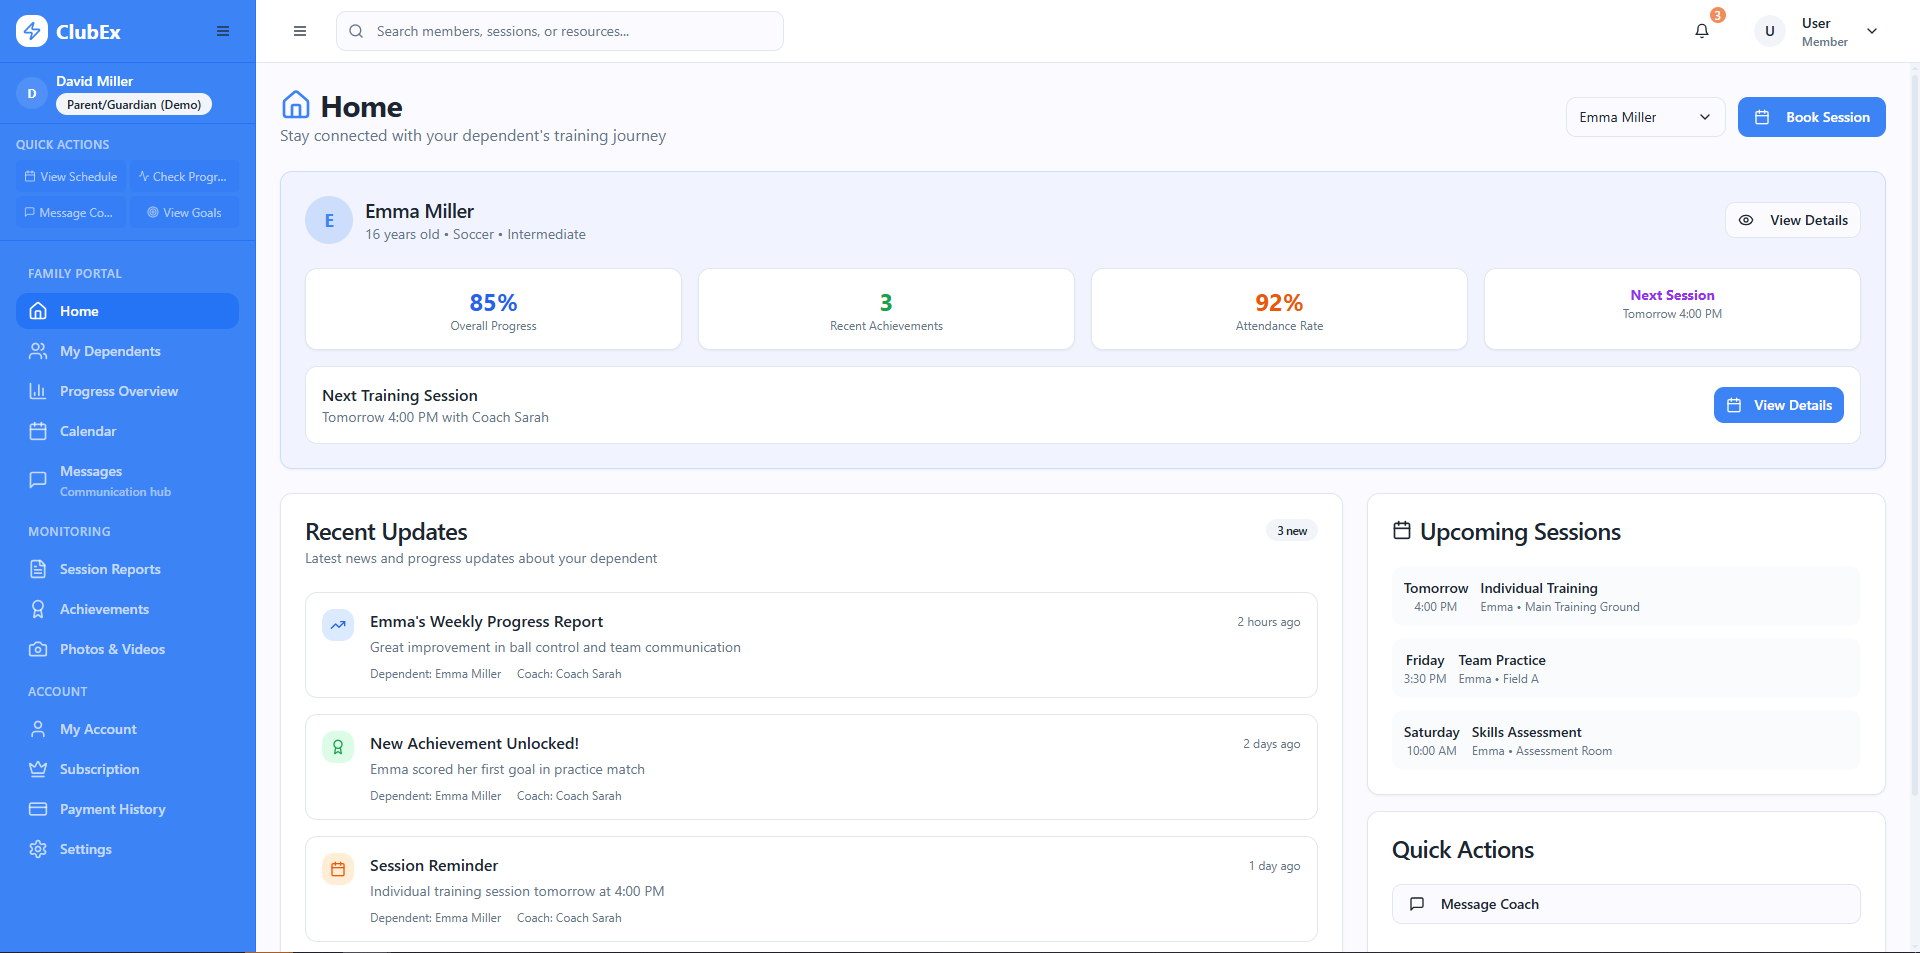This screenshot has height=953, width=1920.
Task: Open Subscription page
Action: pyautogui.click(x=127, y=769)
